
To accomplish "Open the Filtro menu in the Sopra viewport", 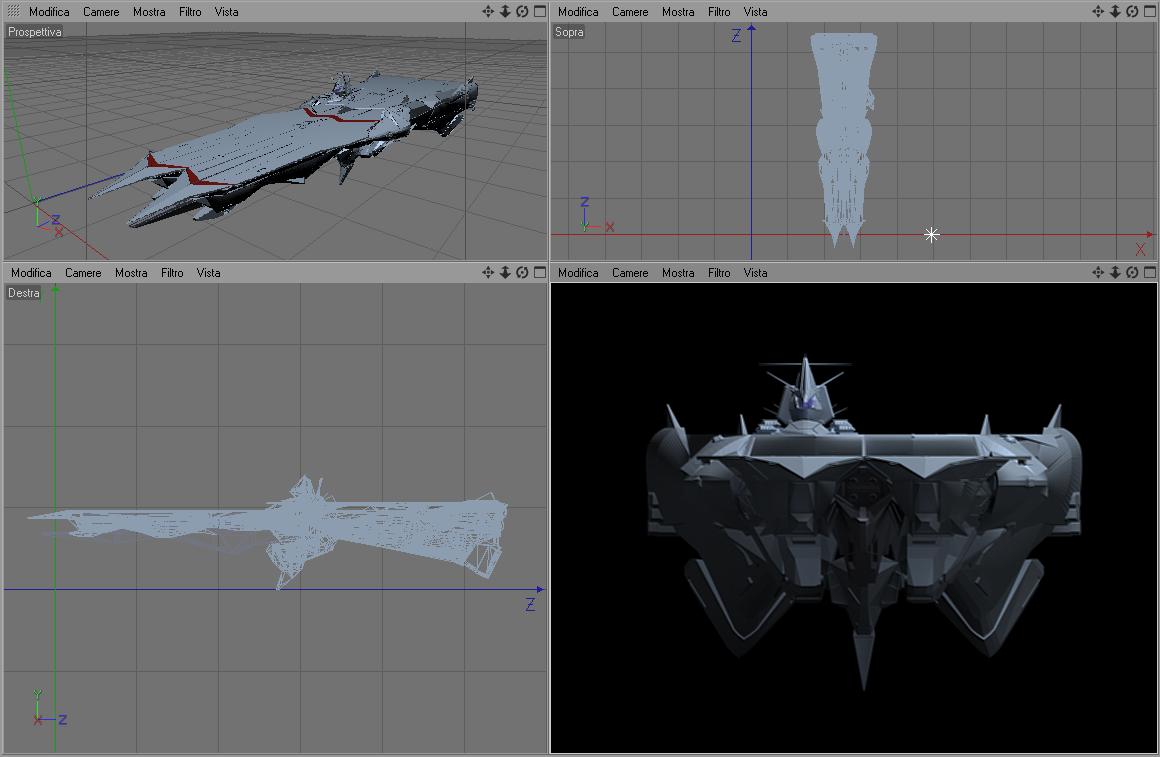I will 719,12.
